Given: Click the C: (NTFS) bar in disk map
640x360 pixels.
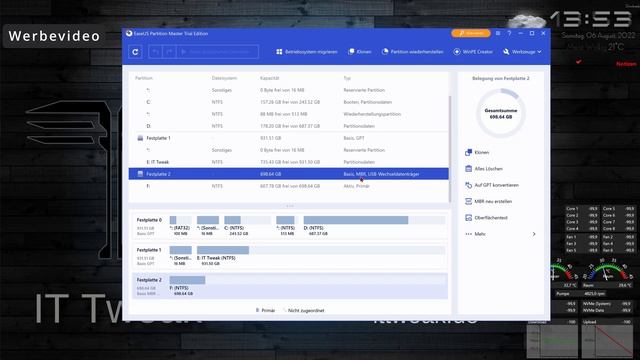Looking at the screenshot, I should pos(247,220).
